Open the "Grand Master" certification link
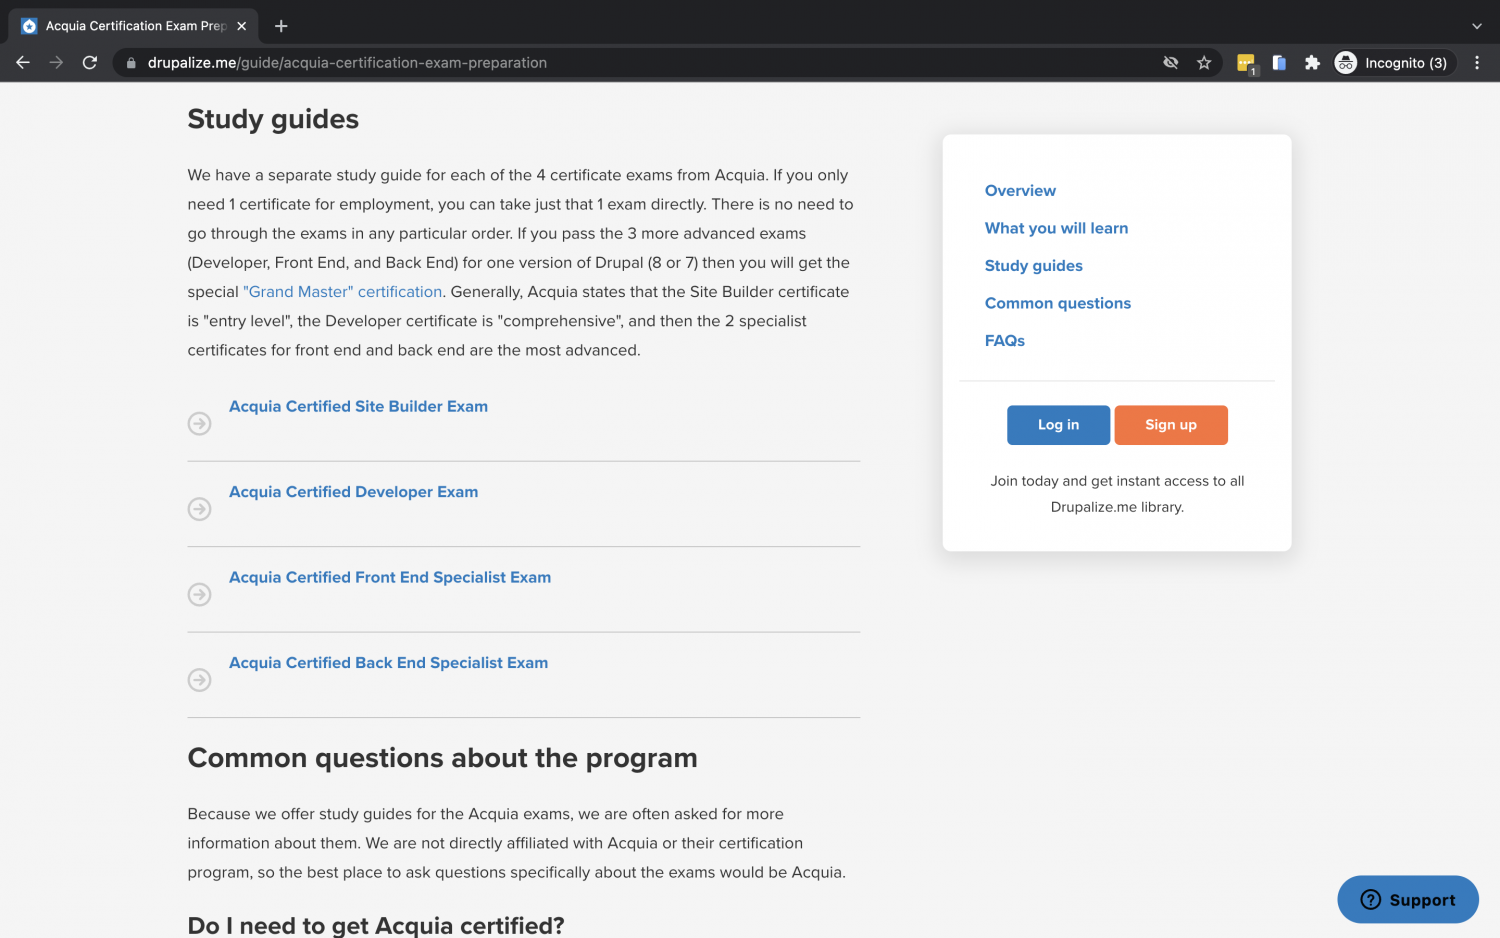Viewport: 1500px width, 938px height. (x=343, y=291)
